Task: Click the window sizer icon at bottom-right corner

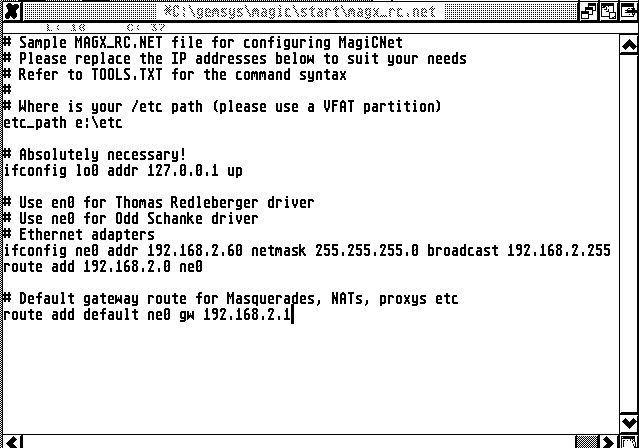Action: click(x=629, y=442)
